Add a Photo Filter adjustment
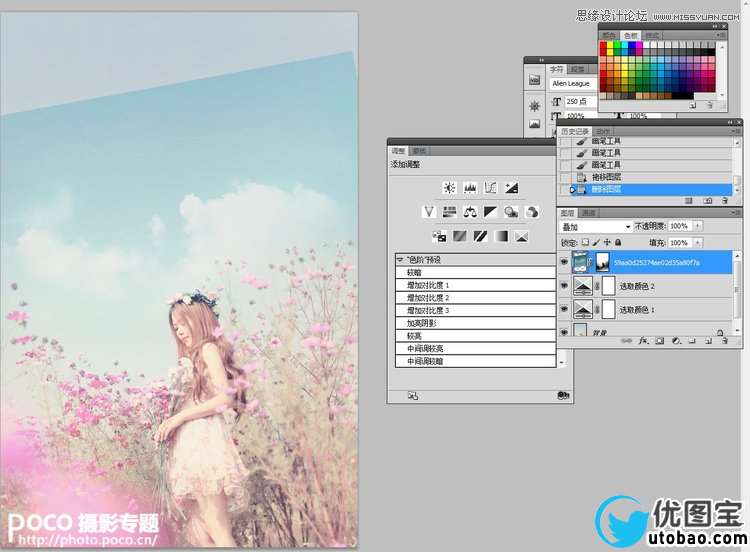750x552 pixels. [511, 211]
